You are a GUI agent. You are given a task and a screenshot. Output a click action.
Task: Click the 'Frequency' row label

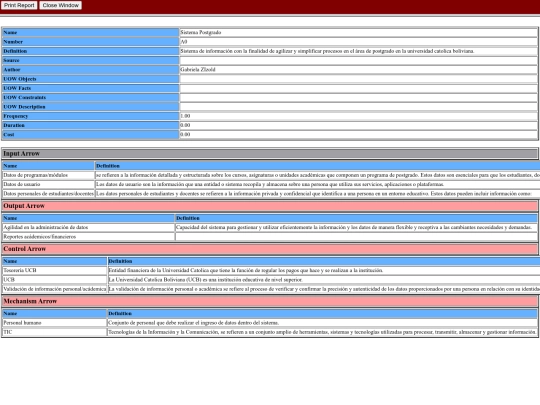click(x=15, y=116)
